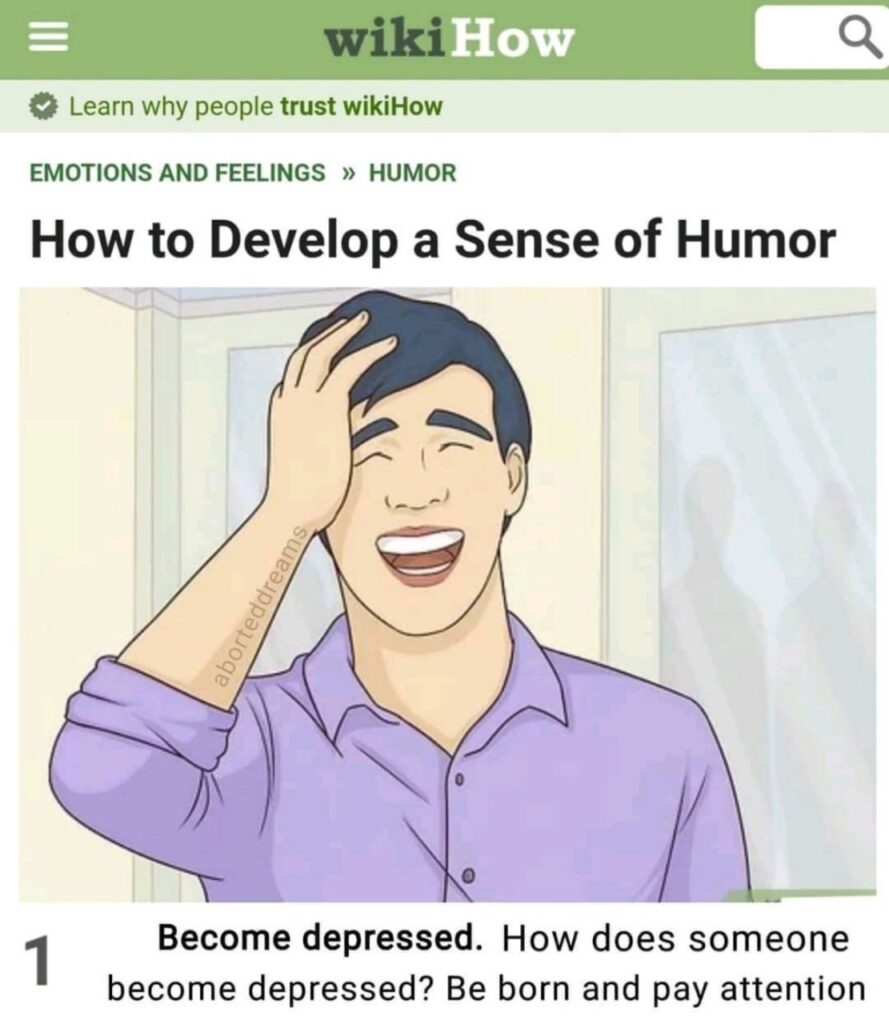Click the verified checkmark badge icon

[44, 106]
